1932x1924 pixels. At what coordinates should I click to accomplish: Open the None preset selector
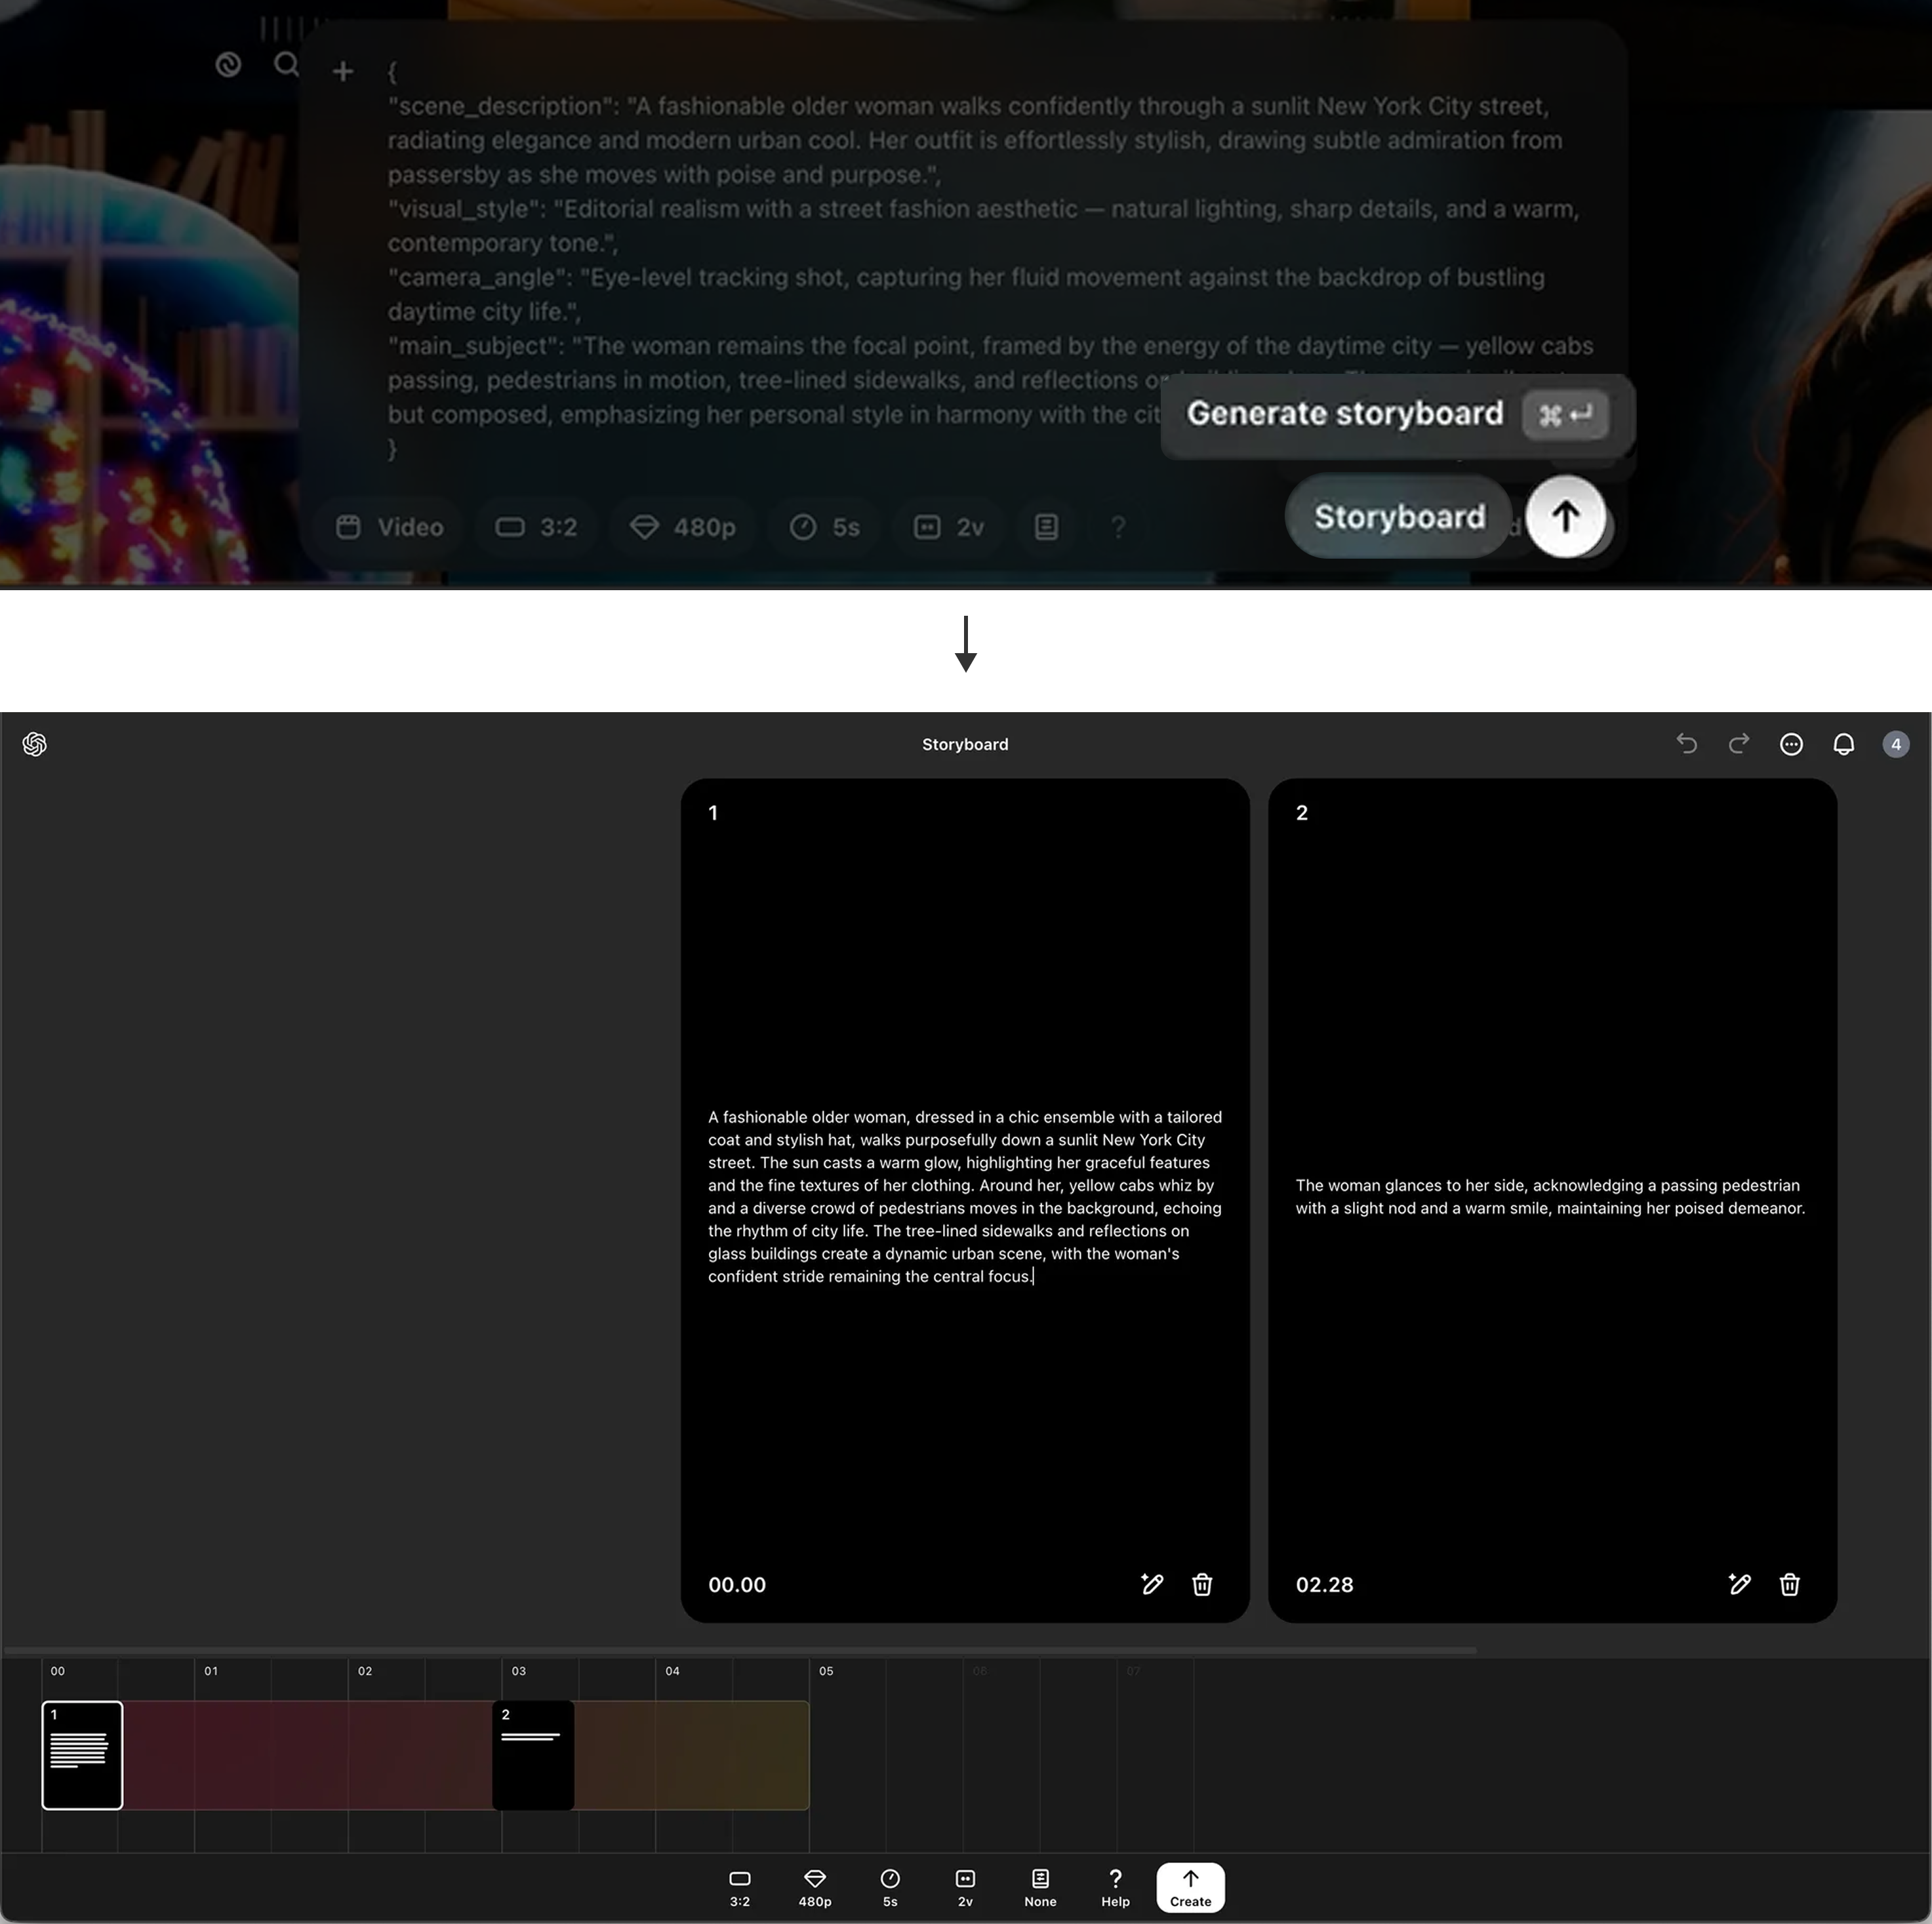[1040, 1887]
